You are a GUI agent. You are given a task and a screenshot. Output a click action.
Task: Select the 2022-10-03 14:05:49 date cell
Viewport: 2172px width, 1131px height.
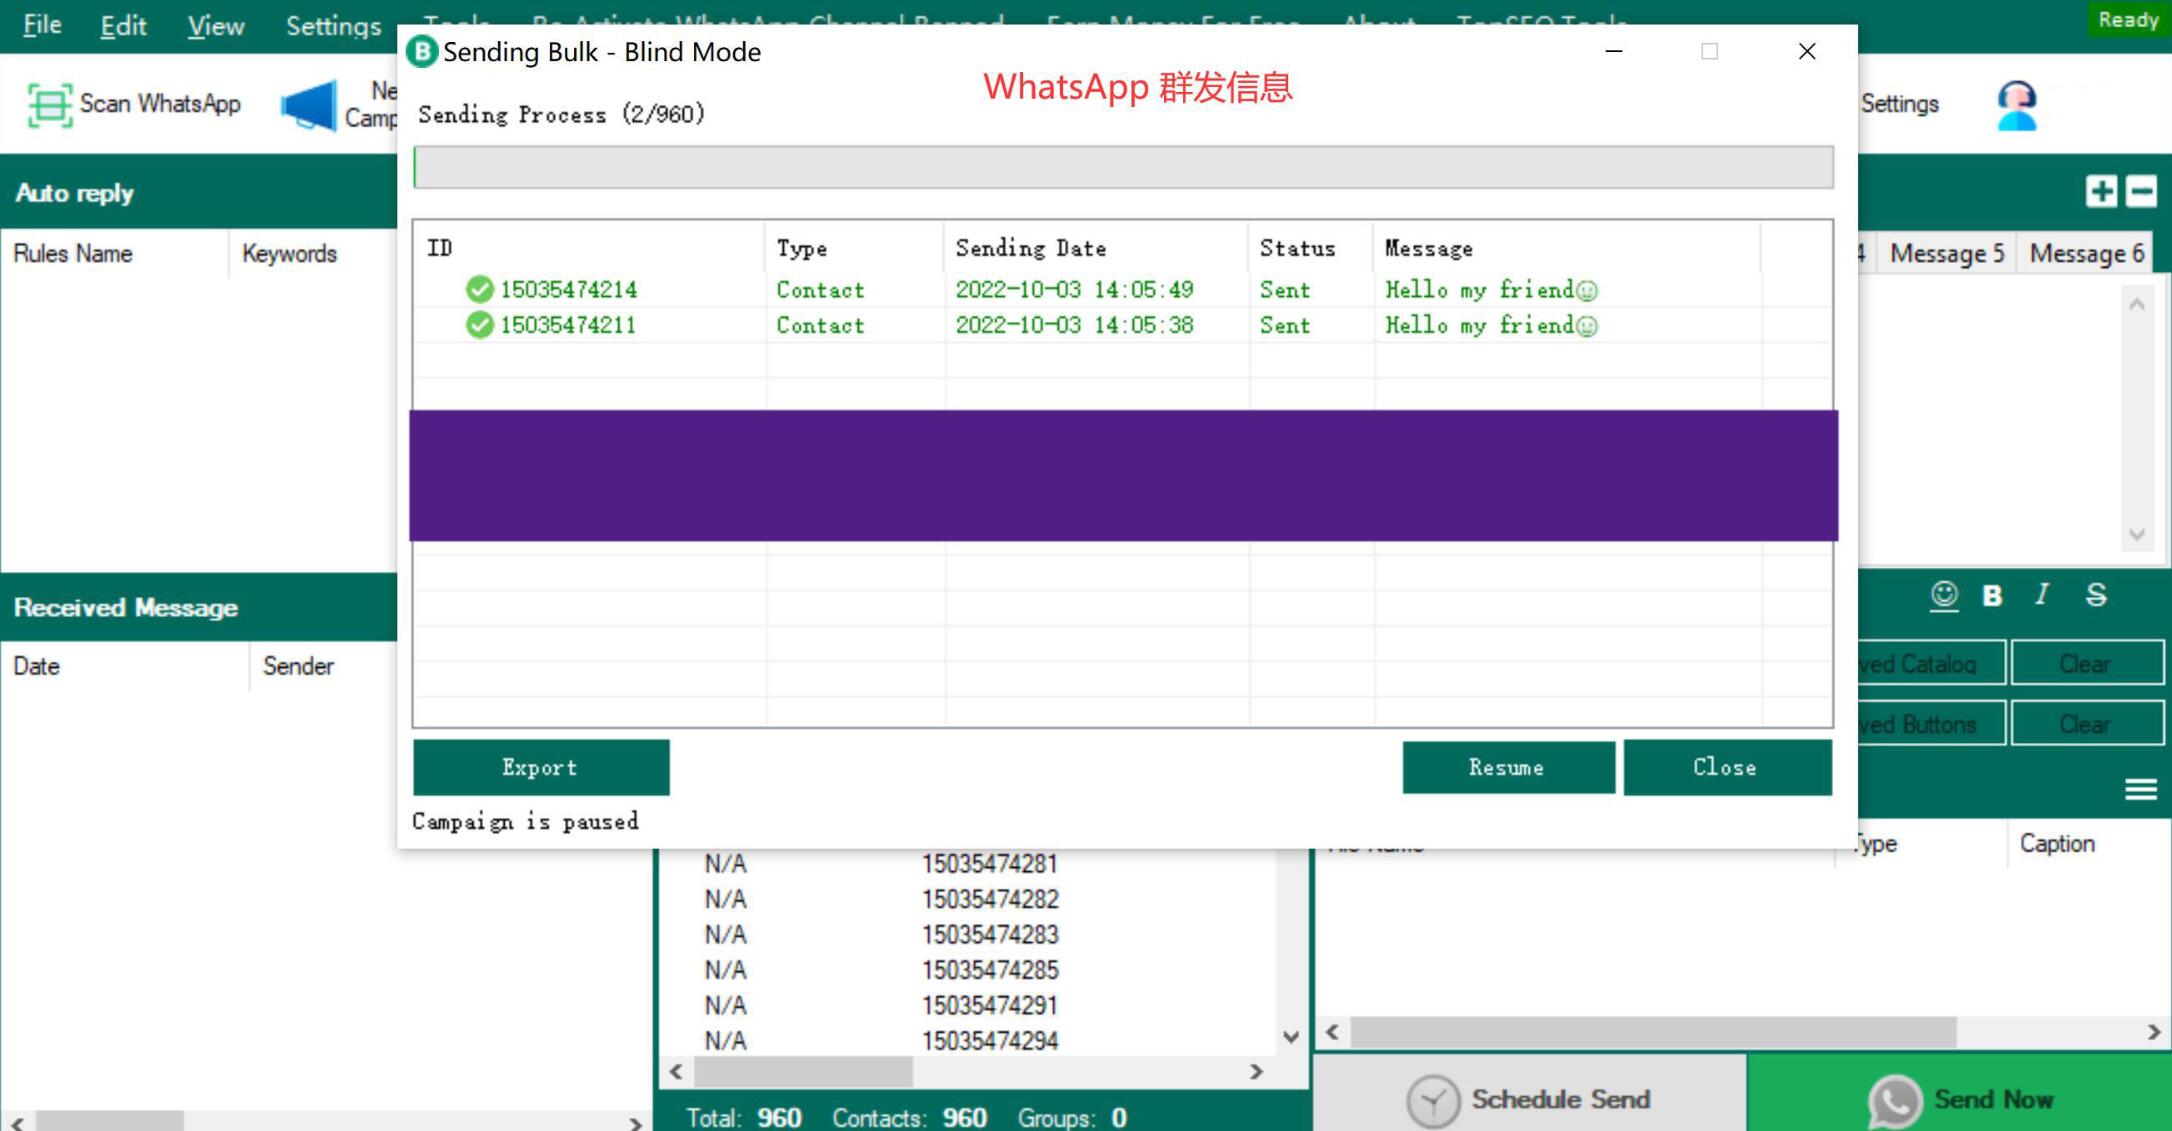pyautogui.click(x=1074, y=289)
